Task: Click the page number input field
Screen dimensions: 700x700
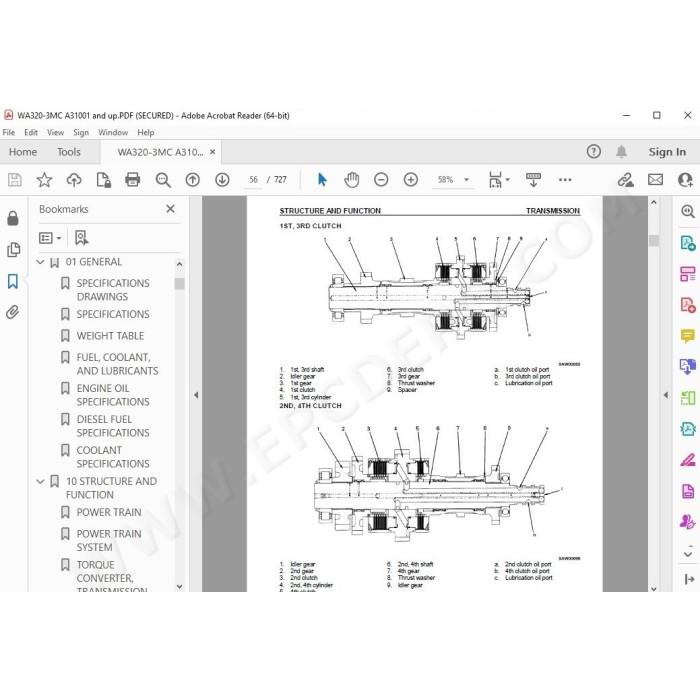Action: [x=253, y=180]
